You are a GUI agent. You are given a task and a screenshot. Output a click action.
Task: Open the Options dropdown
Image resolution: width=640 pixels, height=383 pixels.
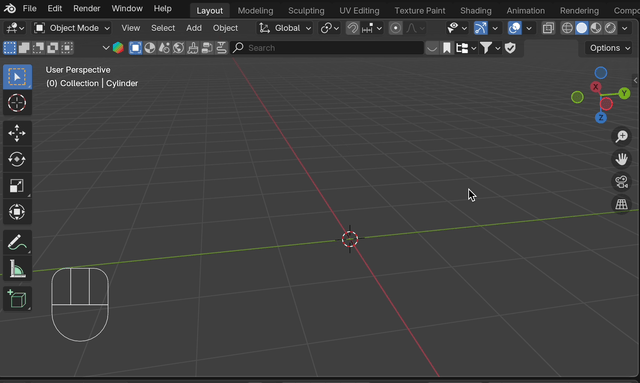[609, 48]
